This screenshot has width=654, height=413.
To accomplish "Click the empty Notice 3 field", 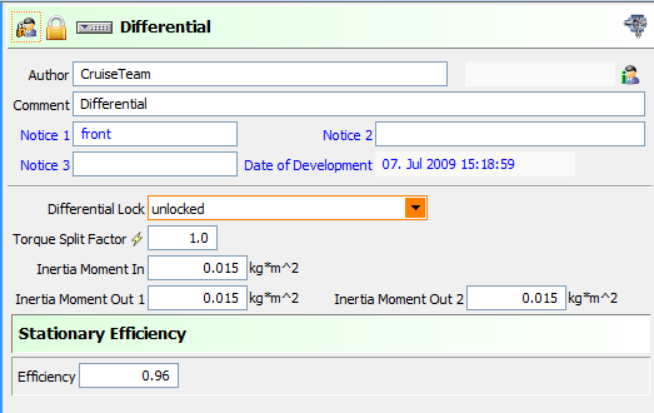I will pos(155,164).
